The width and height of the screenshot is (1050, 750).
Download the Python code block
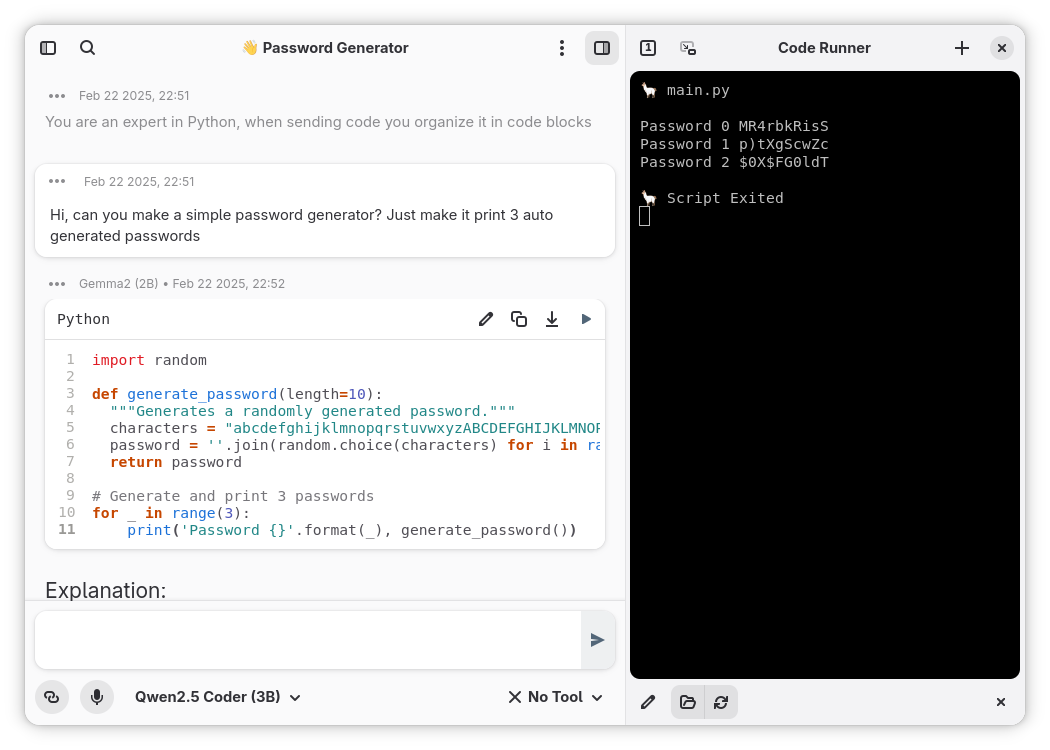552,319
